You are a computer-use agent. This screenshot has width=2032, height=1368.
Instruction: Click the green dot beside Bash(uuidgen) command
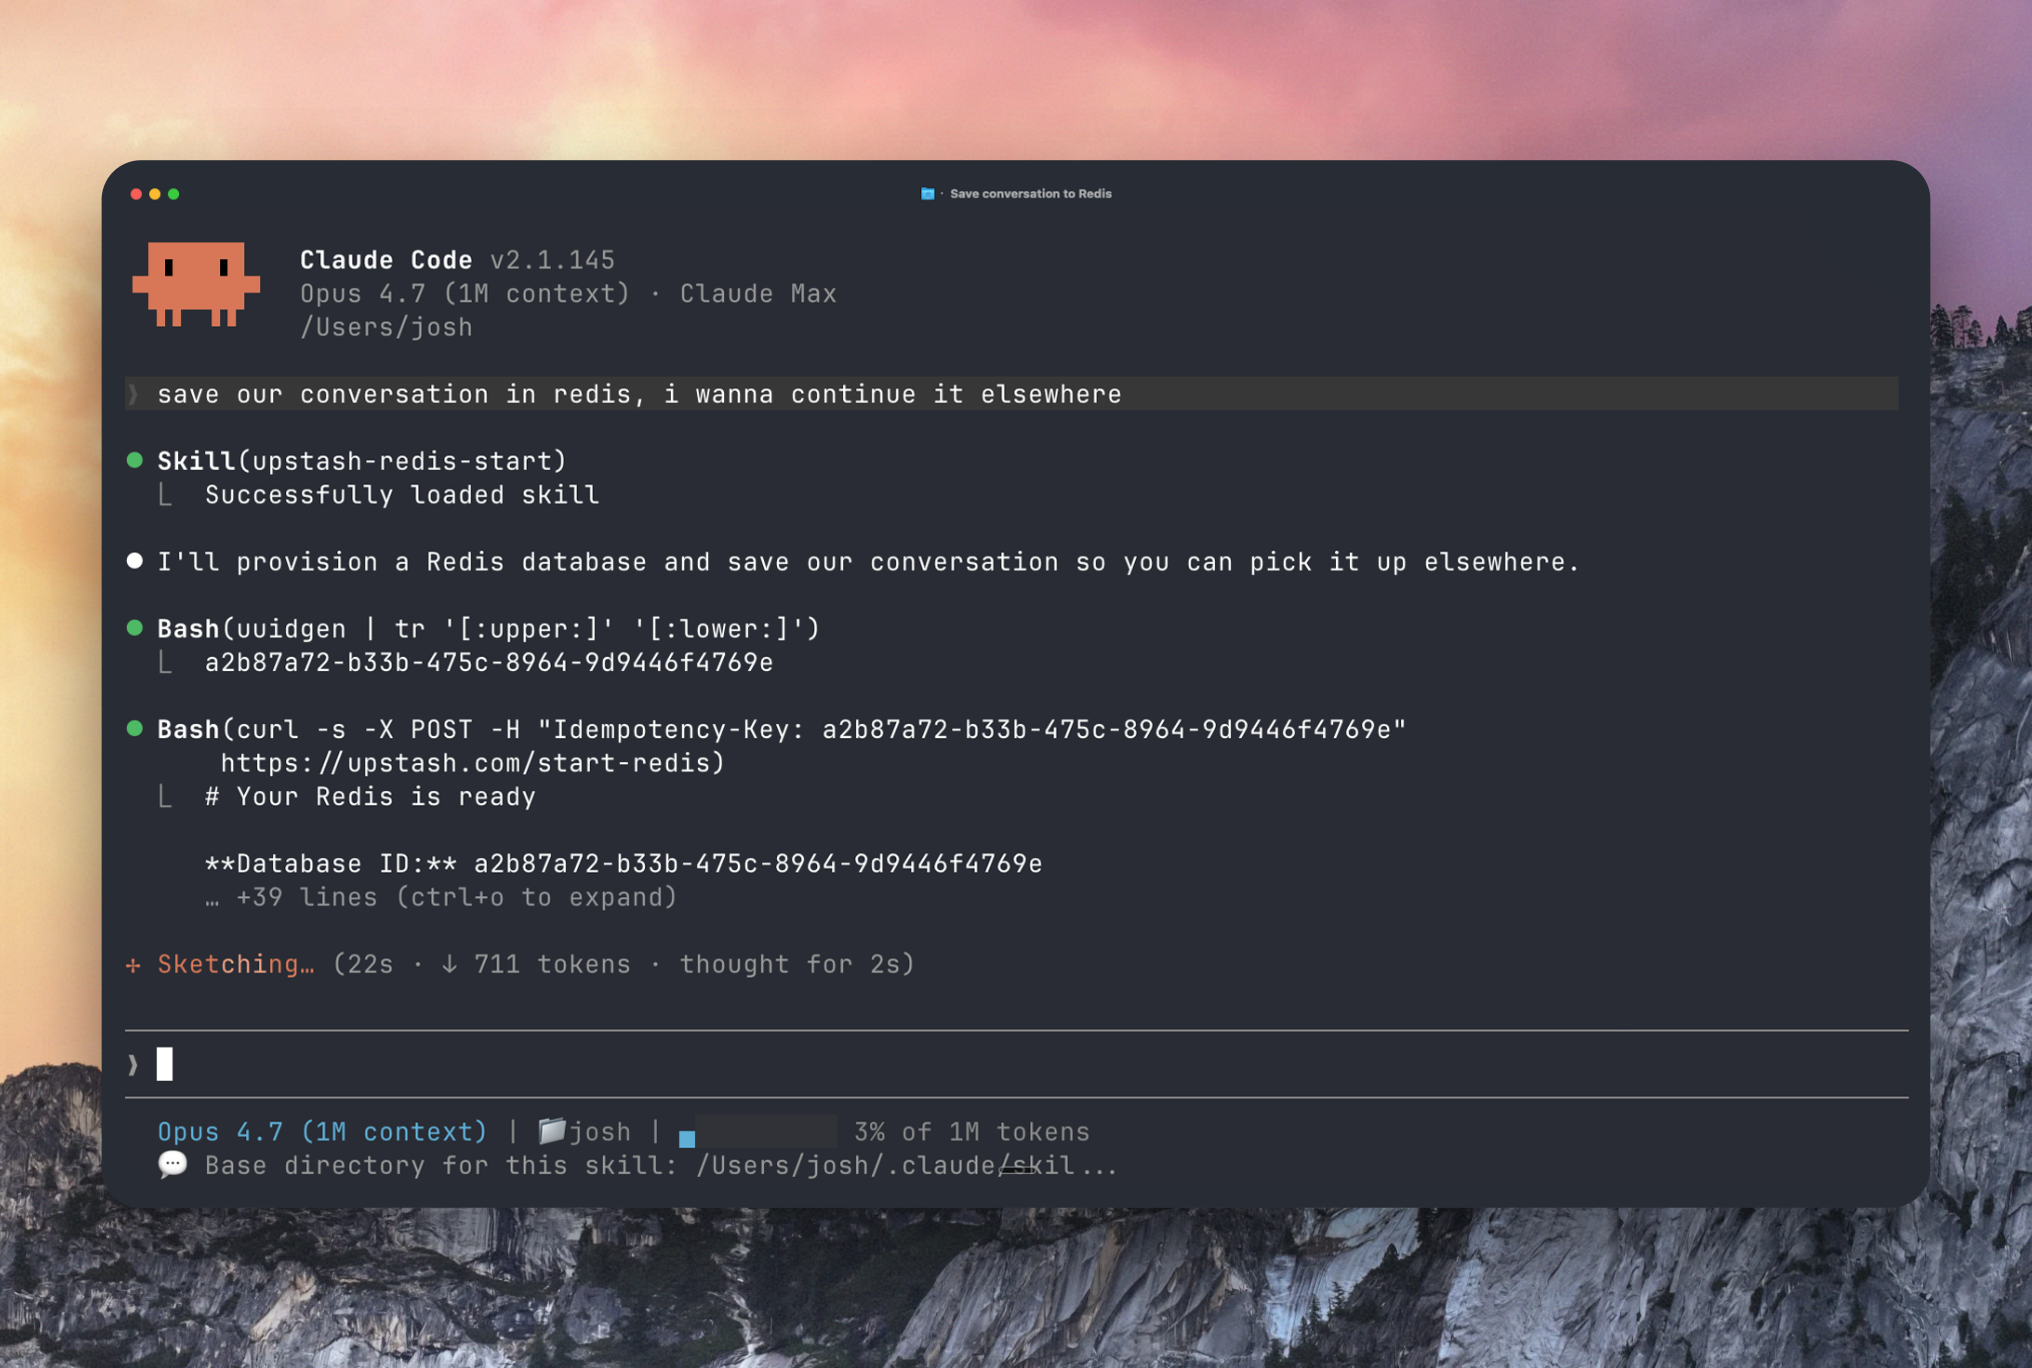click(135, 628)
